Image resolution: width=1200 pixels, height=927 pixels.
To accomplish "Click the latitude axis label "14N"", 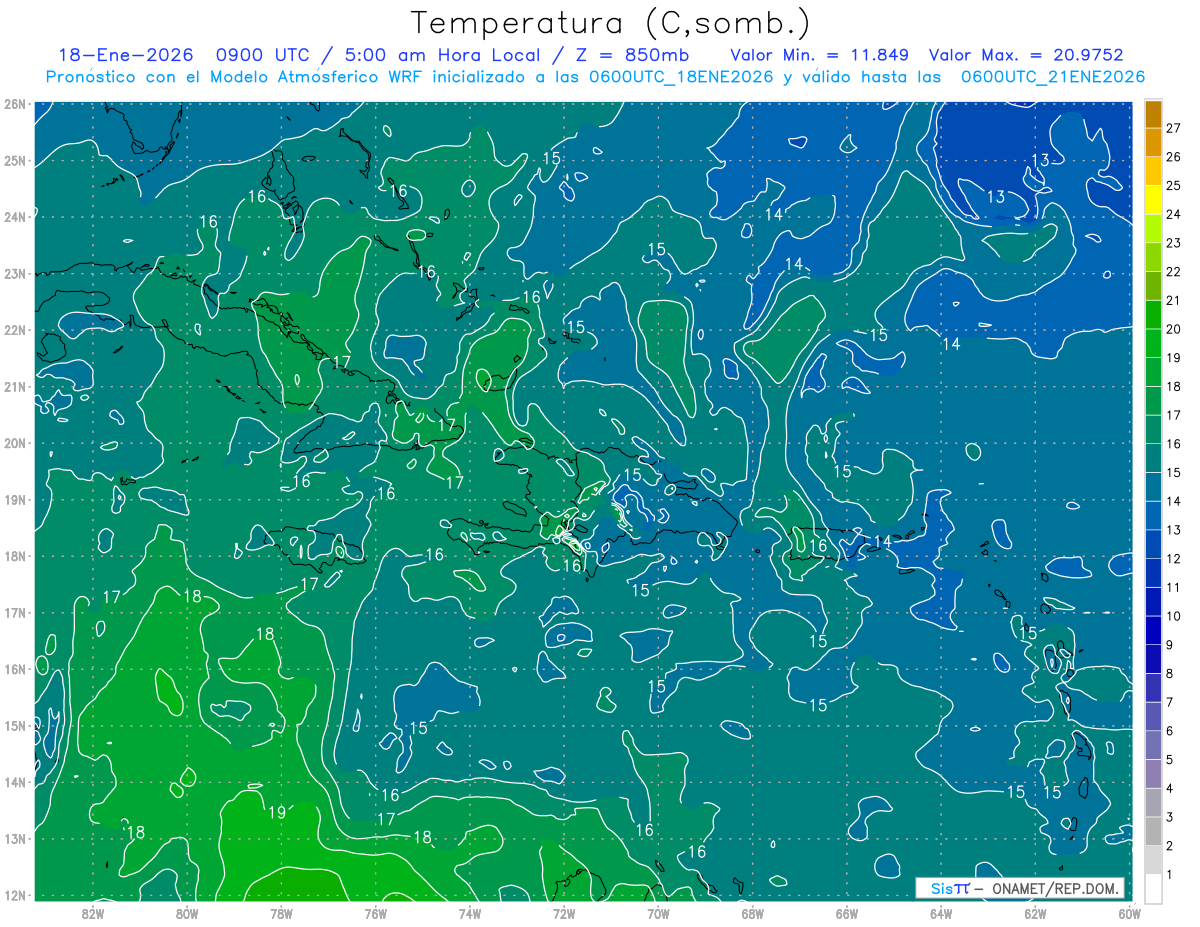I will click(x=14, y=782).
